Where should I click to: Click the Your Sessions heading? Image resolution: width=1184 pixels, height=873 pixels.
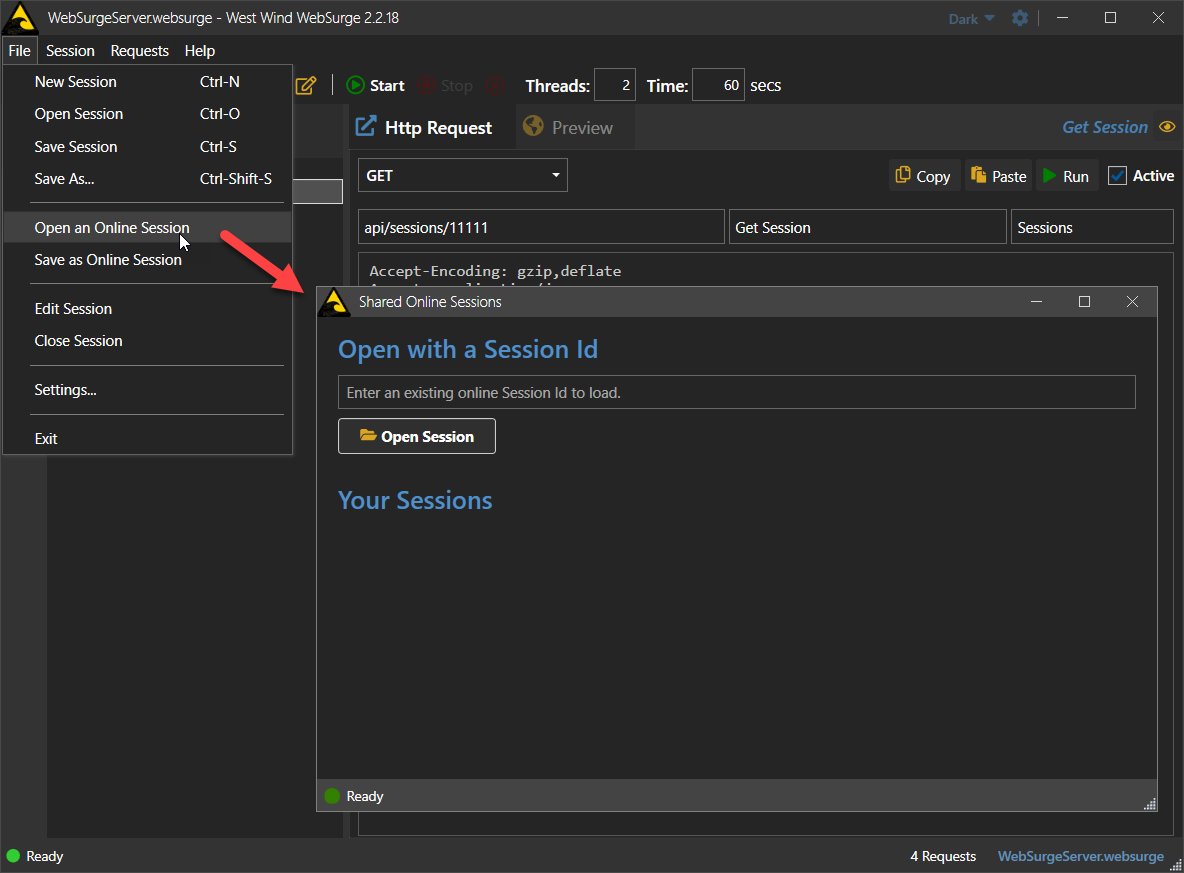(415, 500)
